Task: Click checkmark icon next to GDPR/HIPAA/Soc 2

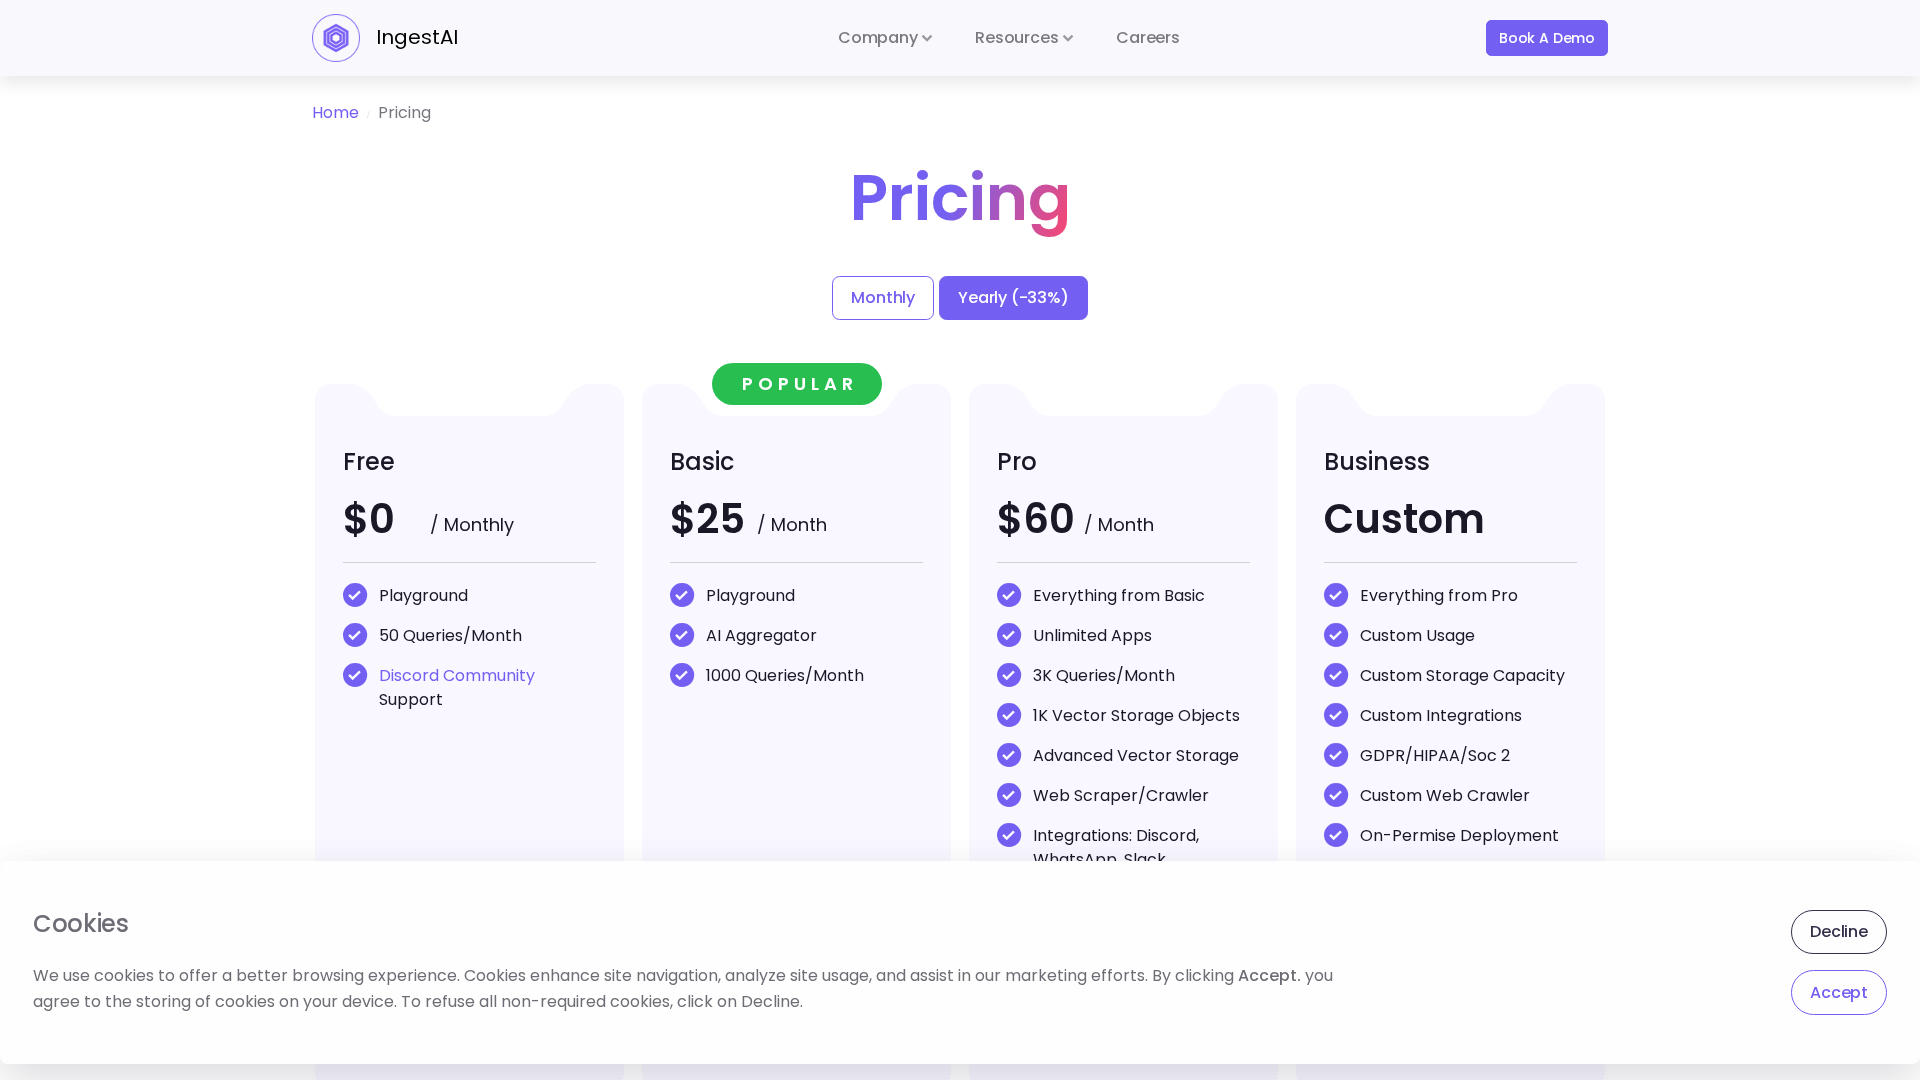Action: point(1336,756)
